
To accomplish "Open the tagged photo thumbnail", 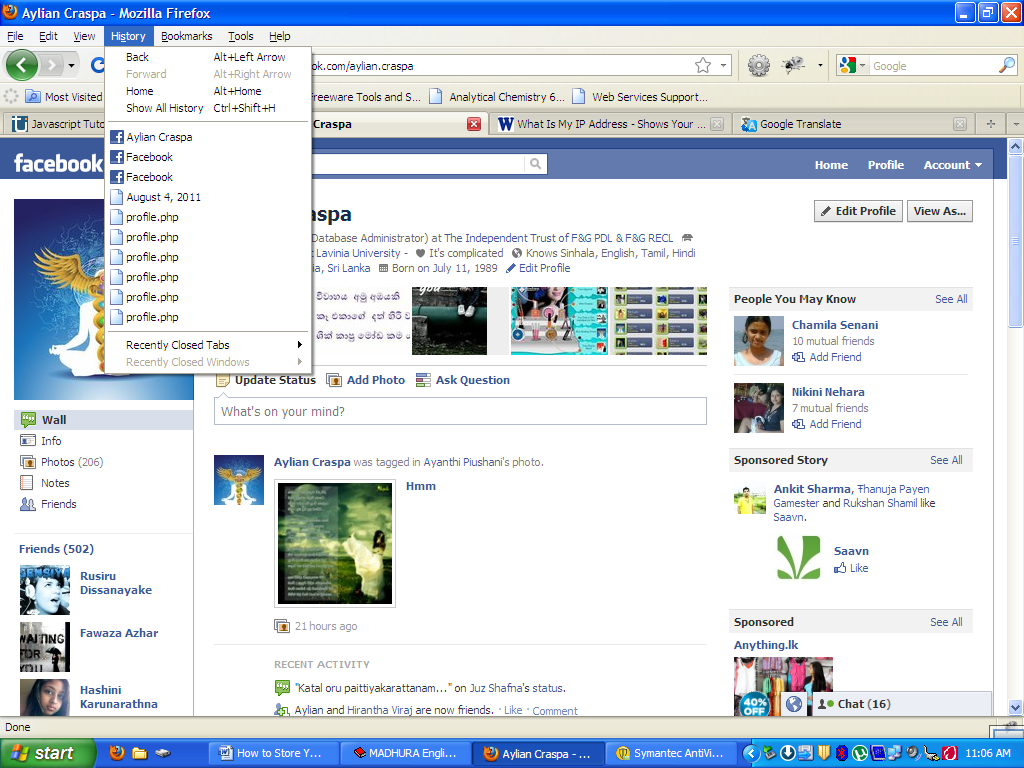I will (334, 543).
